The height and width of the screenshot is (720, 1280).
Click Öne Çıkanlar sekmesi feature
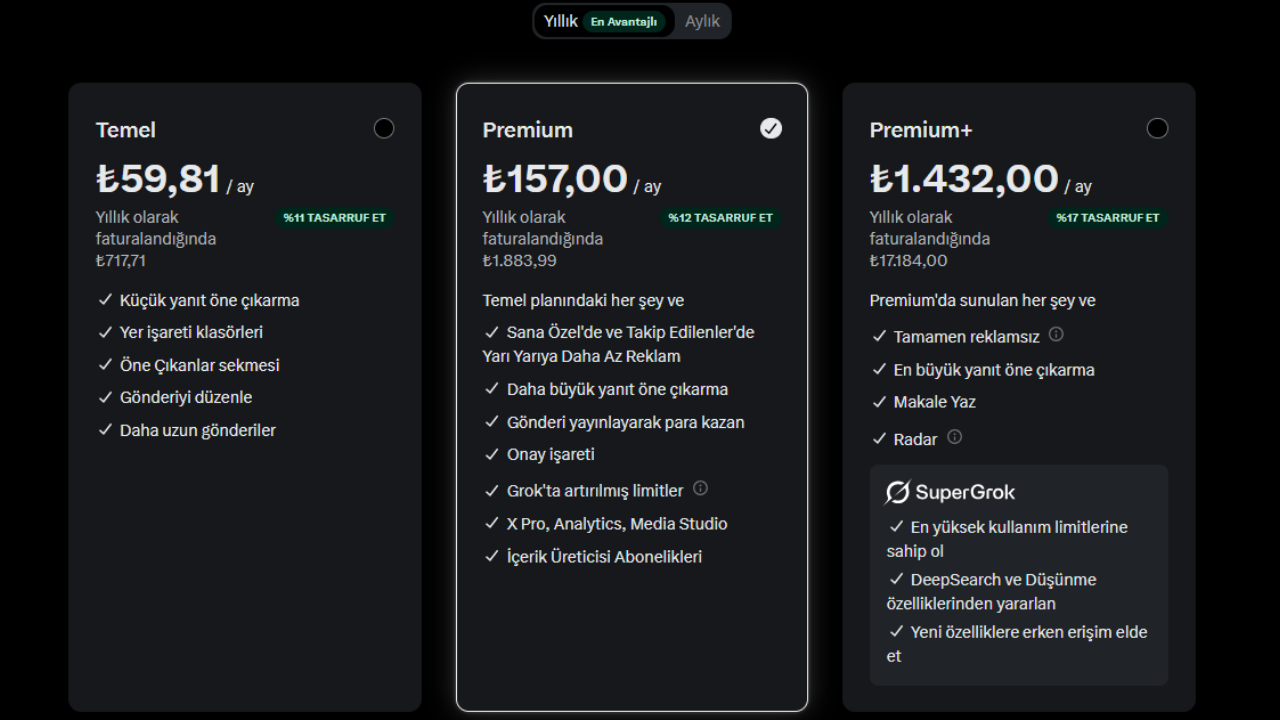point(199,365)
